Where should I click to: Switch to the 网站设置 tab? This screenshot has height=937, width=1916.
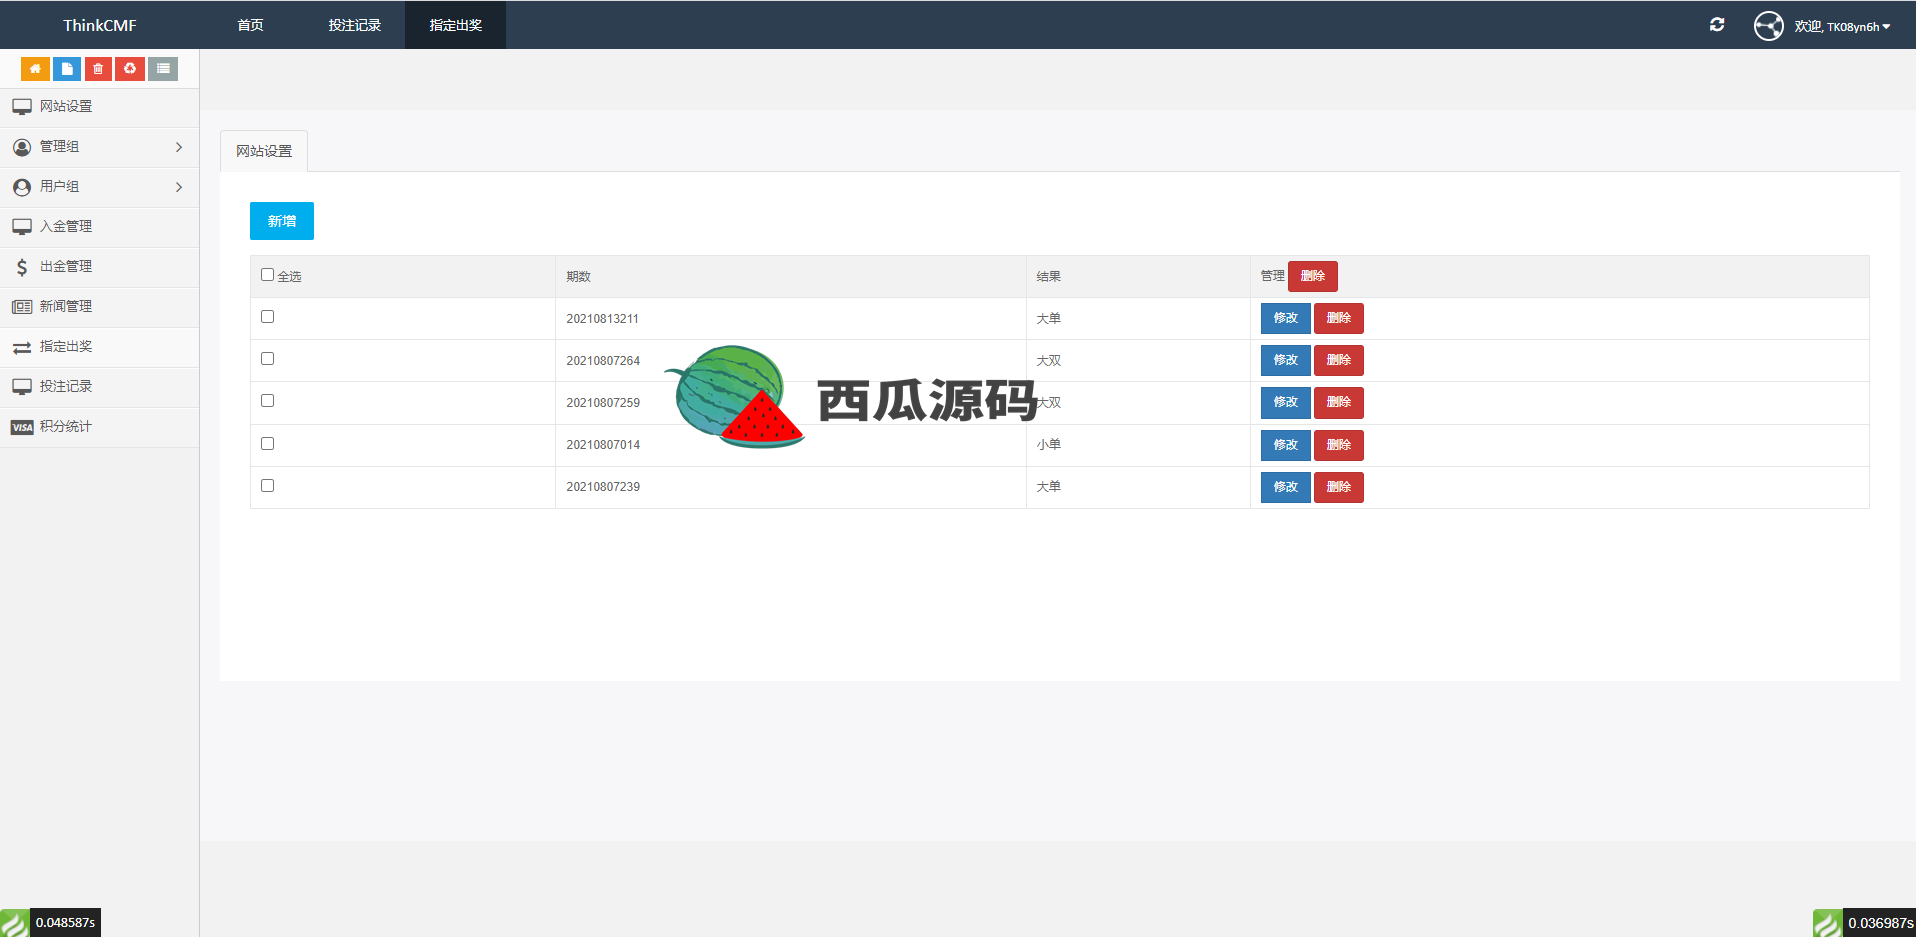264,151
